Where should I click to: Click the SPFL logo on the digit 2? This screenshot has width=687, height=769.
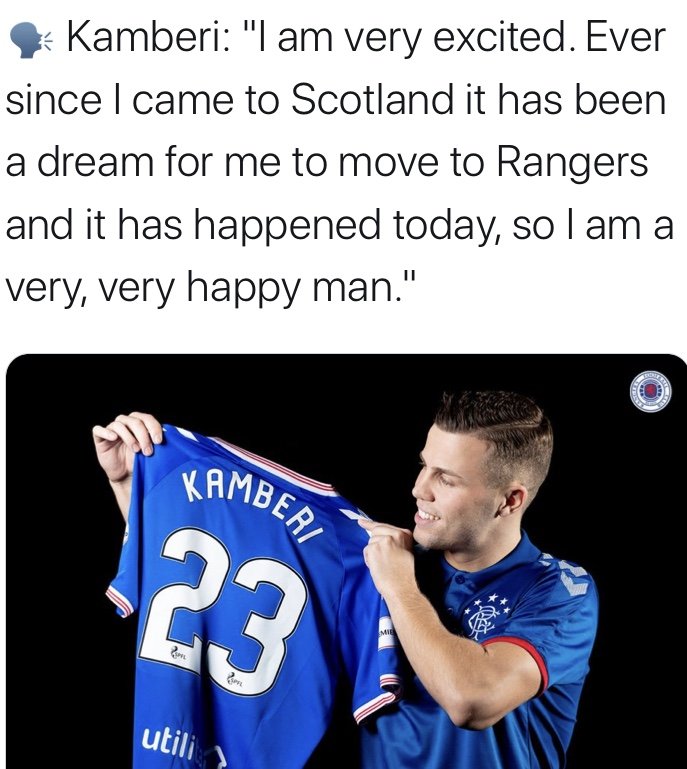[x=177, y=653]
